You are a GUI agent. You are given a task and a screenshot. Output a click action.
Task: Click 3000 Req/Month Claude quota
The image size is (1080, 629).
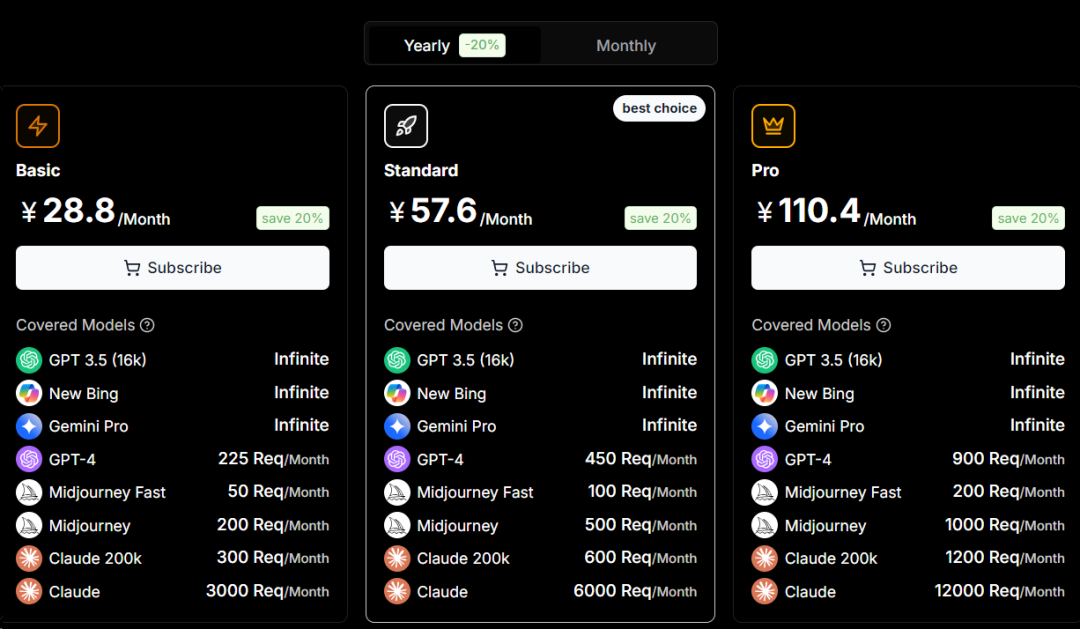[x=267, y=591]
